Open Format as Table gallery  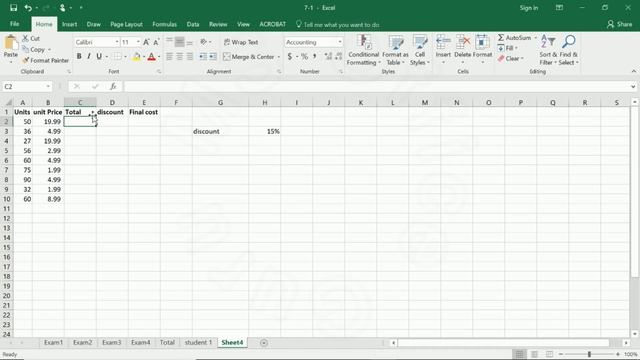[395, 50]
